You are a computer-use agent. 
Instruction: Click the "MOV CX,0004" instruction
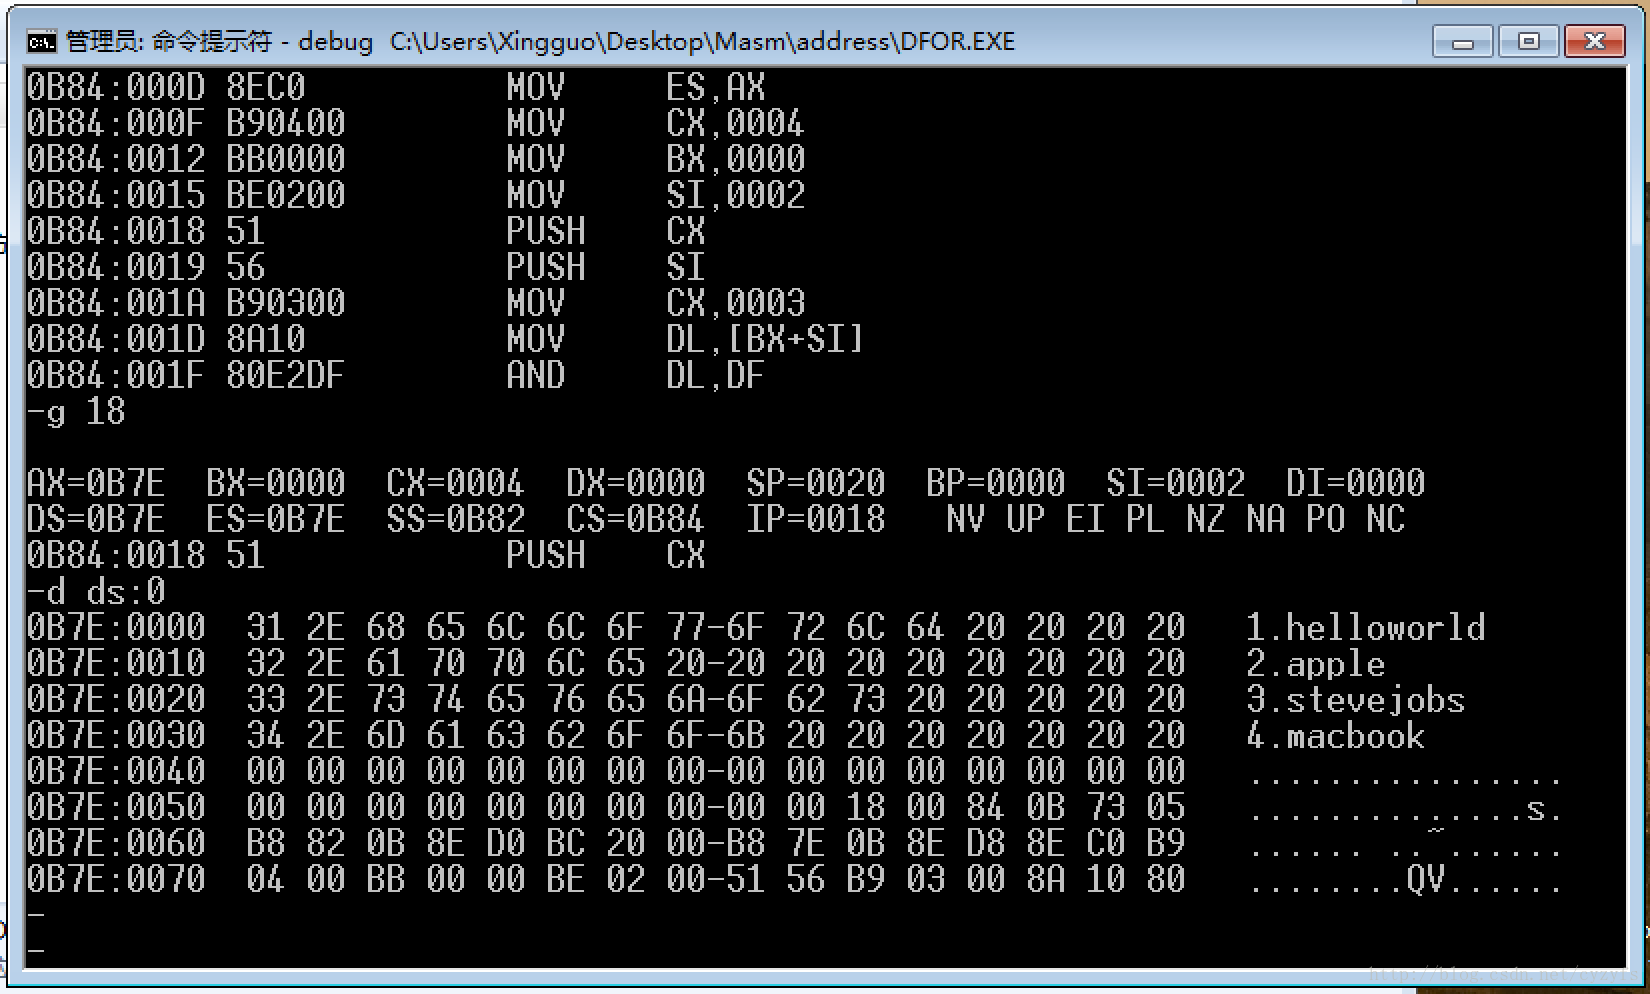coord(656,124)
